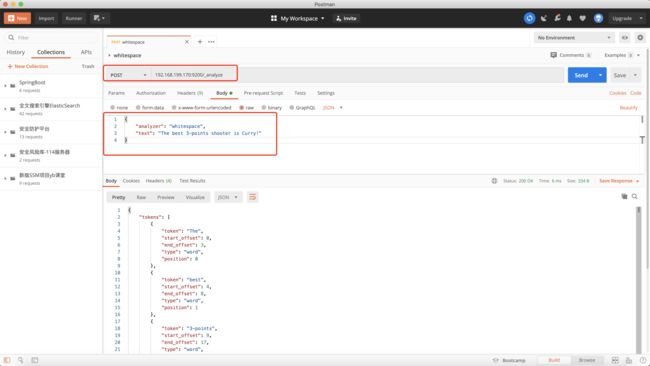This screenshot has height=366, width=650.
Task: Open the response Test Results tab
Action: coord(192,181)
